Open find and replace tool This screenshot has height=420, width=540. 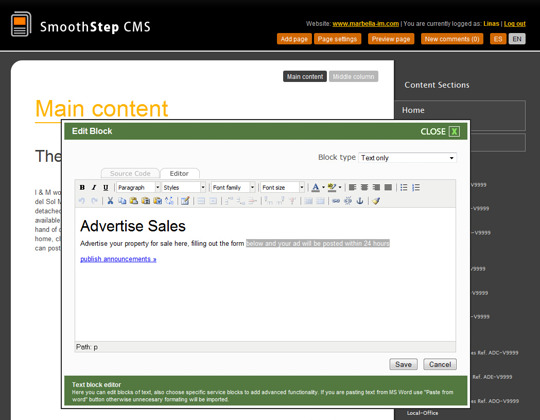point(169,201)
